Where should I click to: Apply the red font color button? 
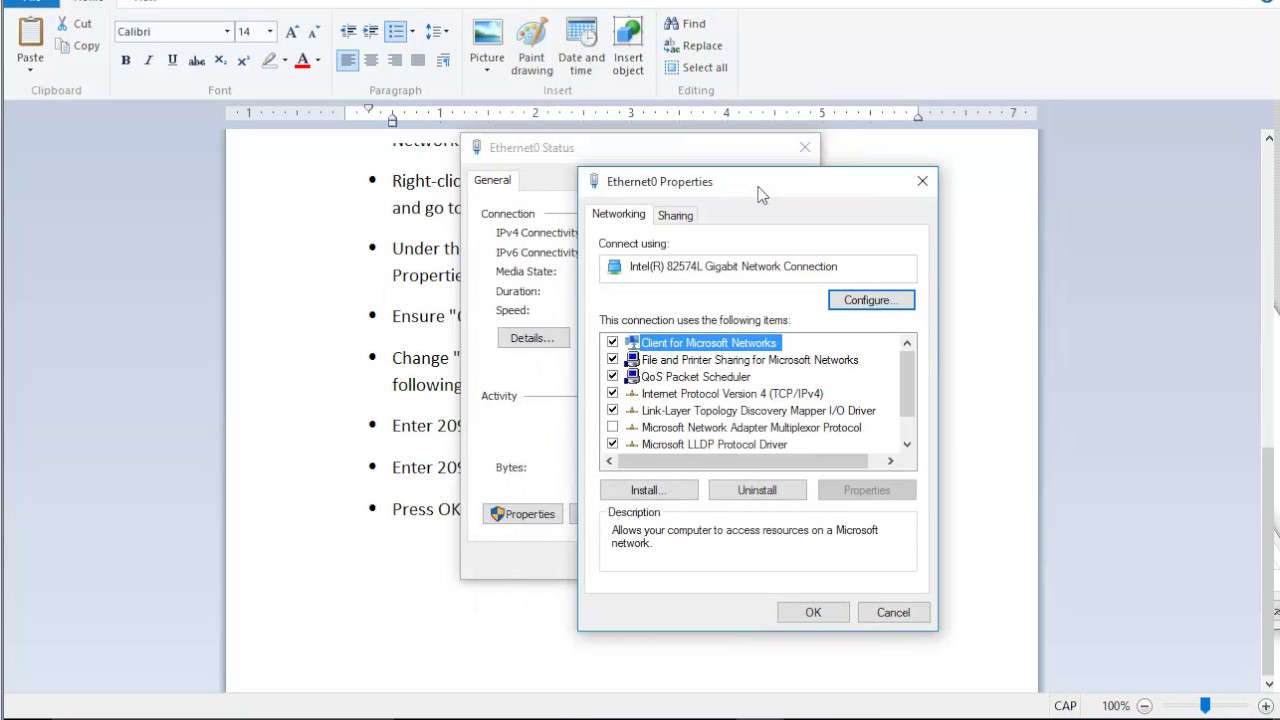pos(303,61)
